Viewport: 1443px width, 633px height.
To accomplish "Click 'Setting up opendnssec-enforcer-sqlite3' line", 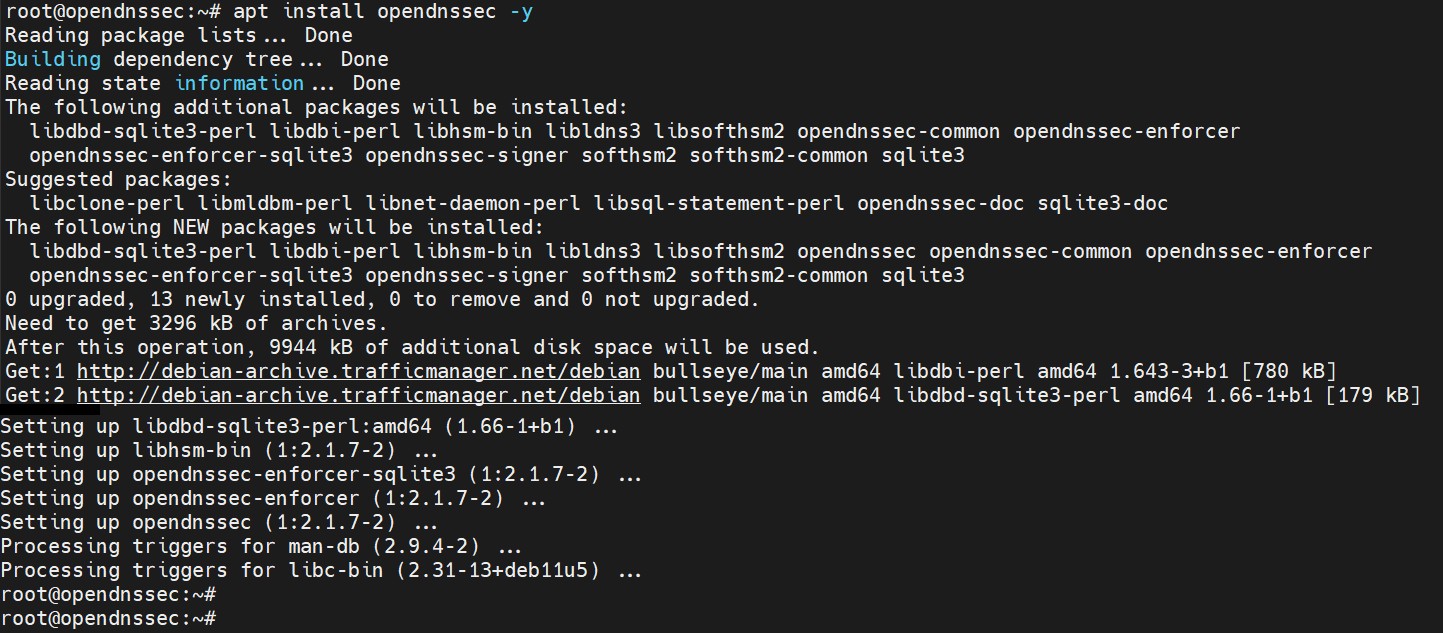I will click(321, 474).
